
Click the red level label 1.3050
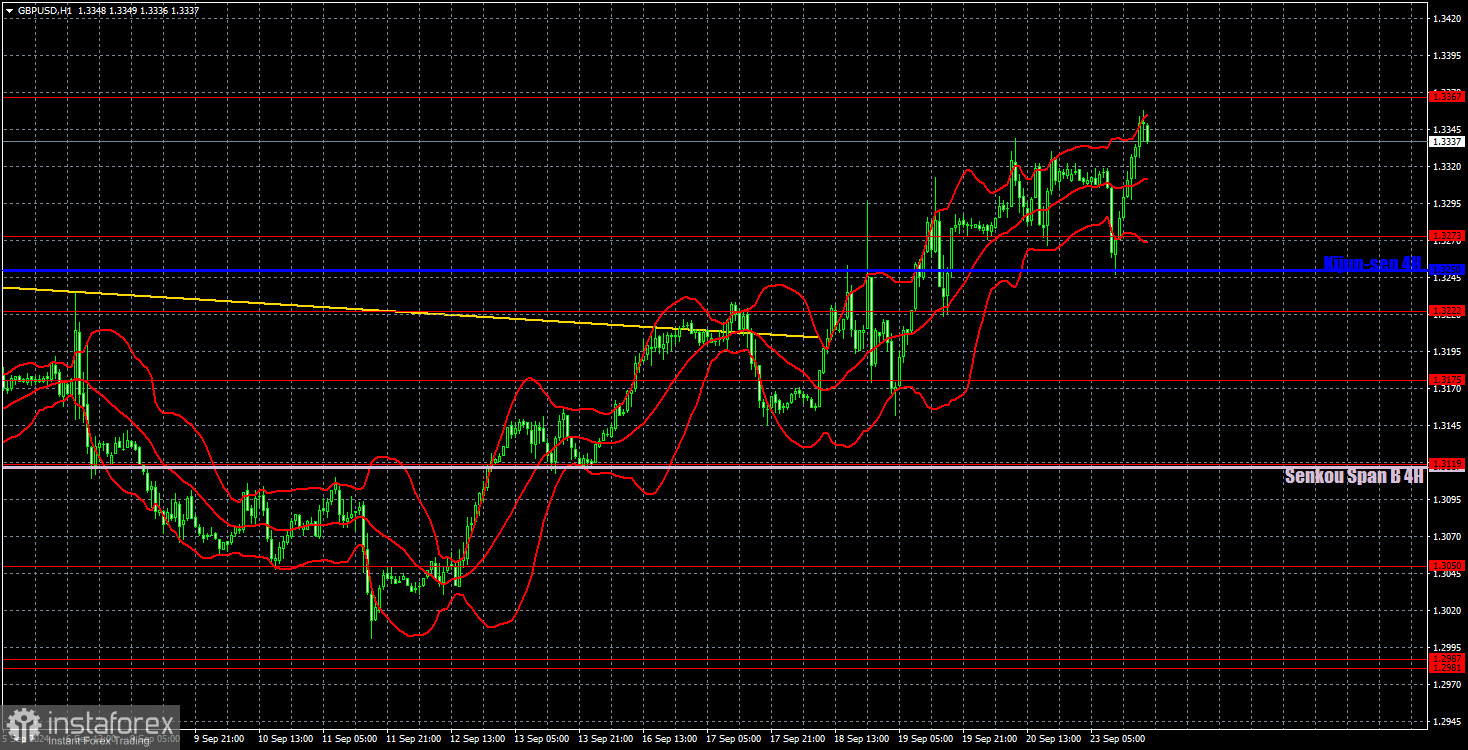[1447, 566]
